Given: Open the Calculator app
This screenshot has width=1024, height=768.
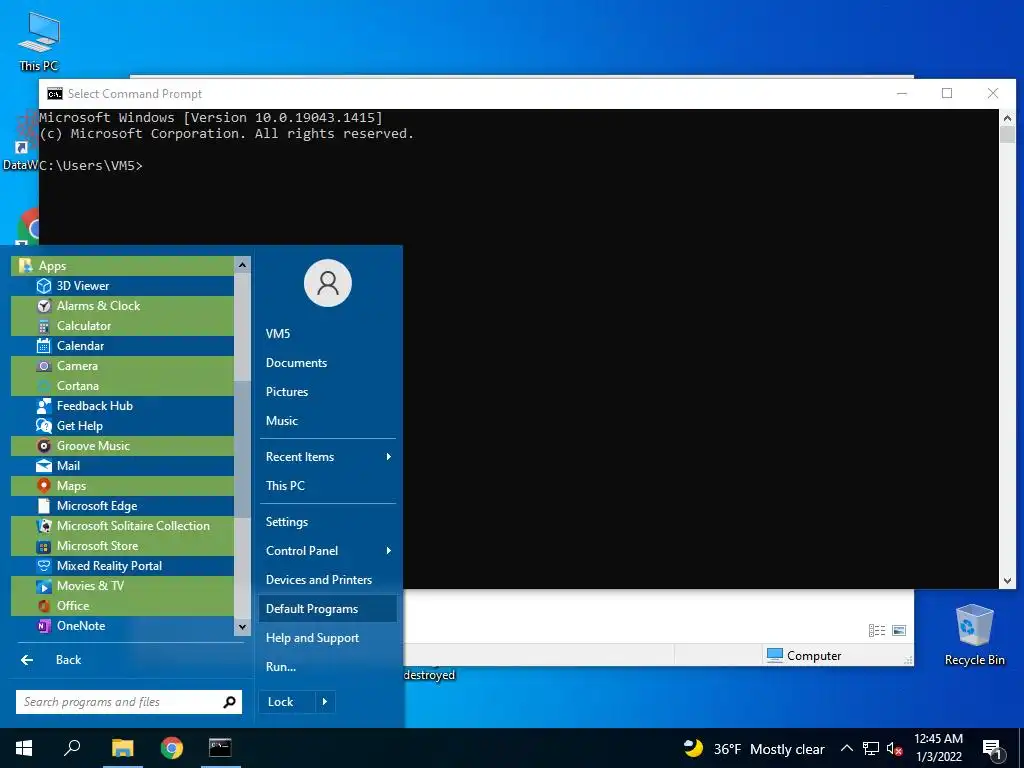Looking at the screenshot, I should coord(122,326).
